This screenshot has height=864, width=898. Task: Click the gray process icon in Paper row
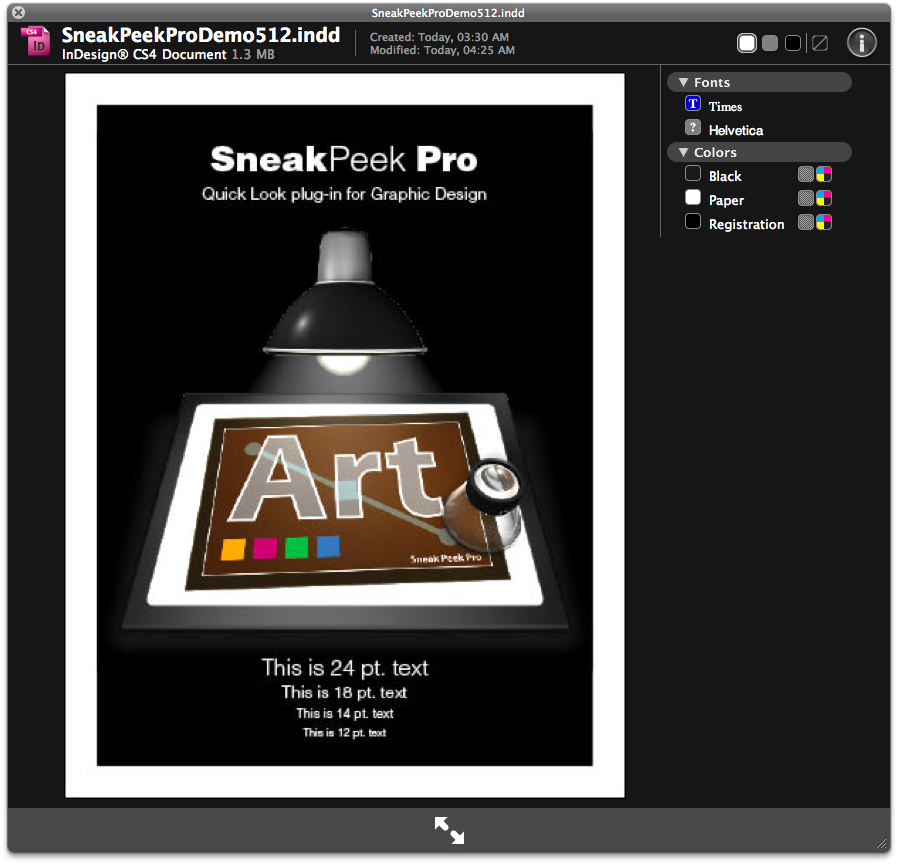tap(806, 198)
